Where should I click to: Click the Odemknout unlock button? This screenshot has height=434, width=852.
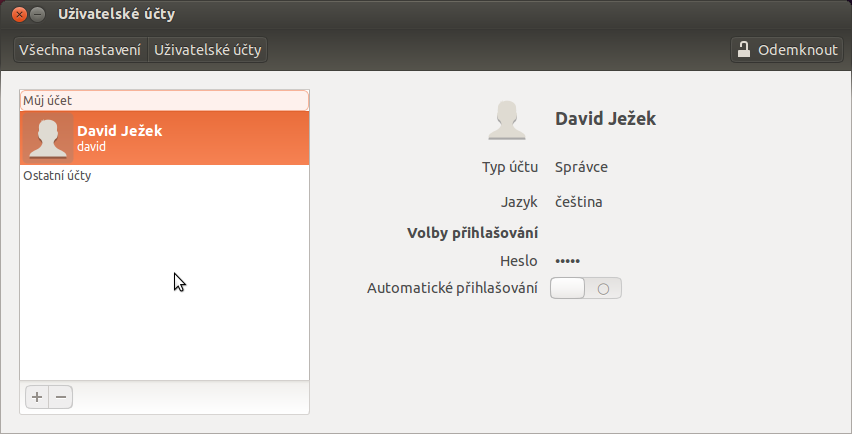point(787,49)
